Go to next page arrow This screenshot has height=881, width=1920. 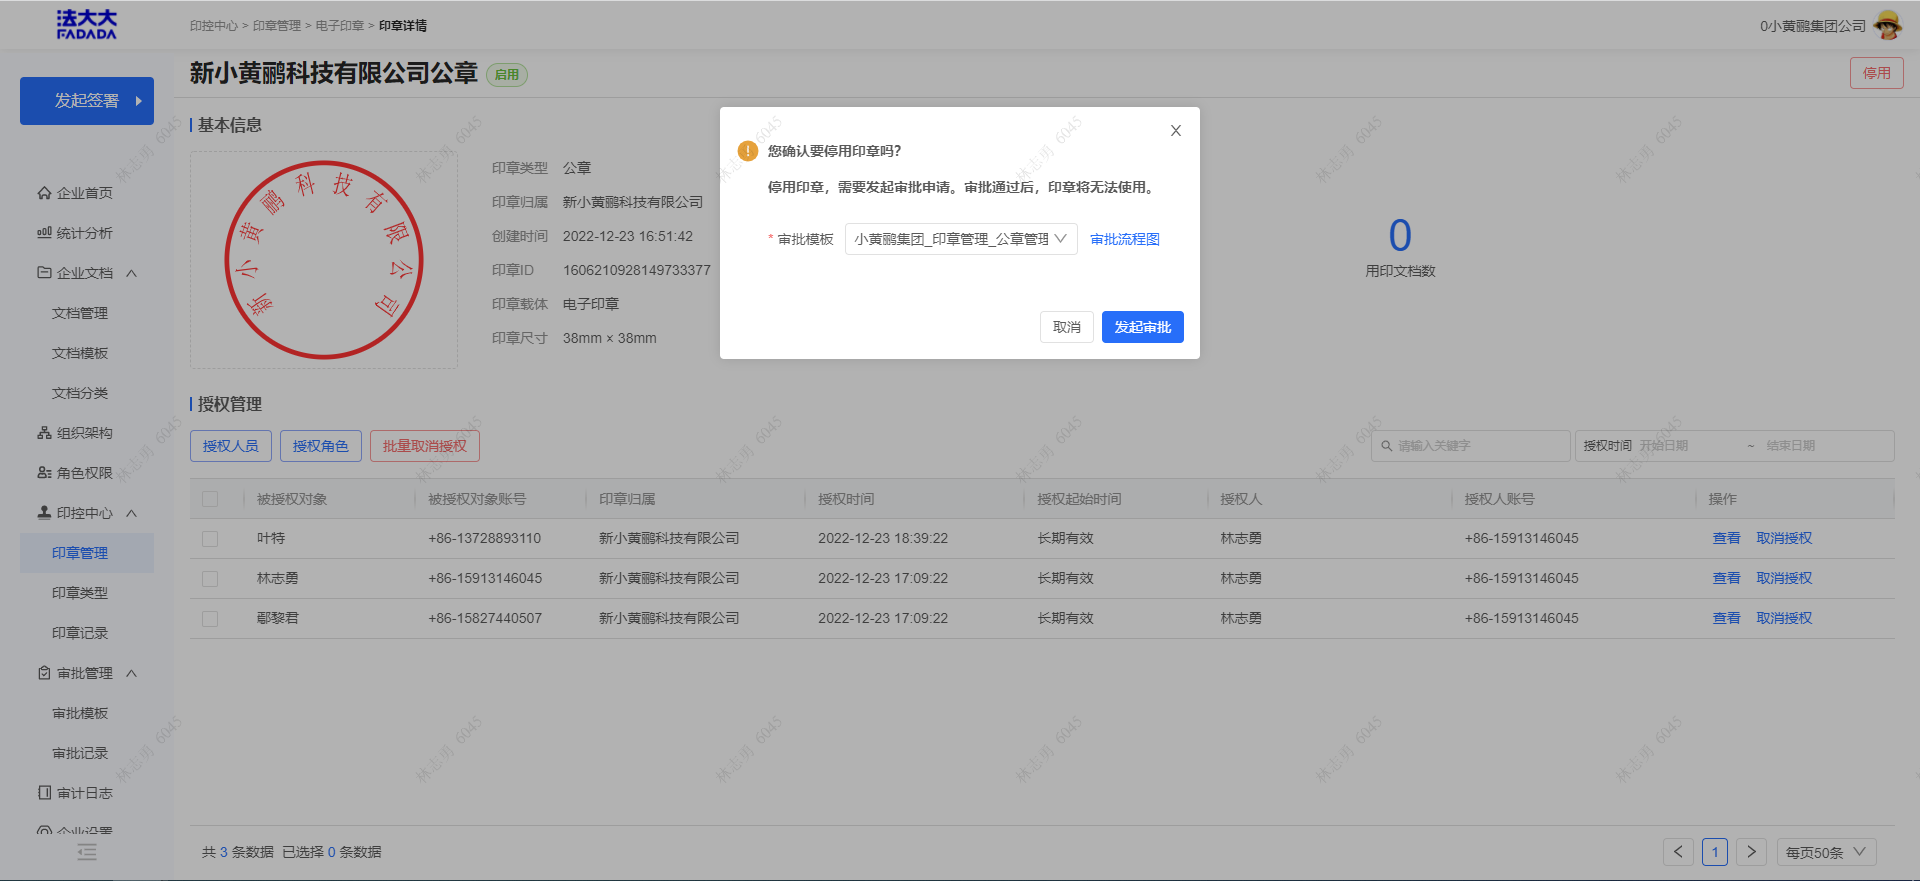(1751, 852)
